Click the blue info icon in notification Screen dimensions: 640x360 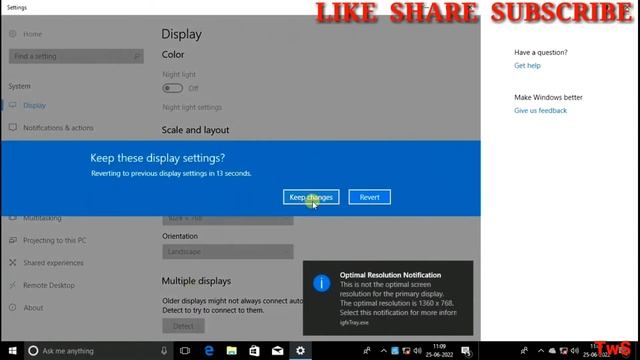(322, 283)
